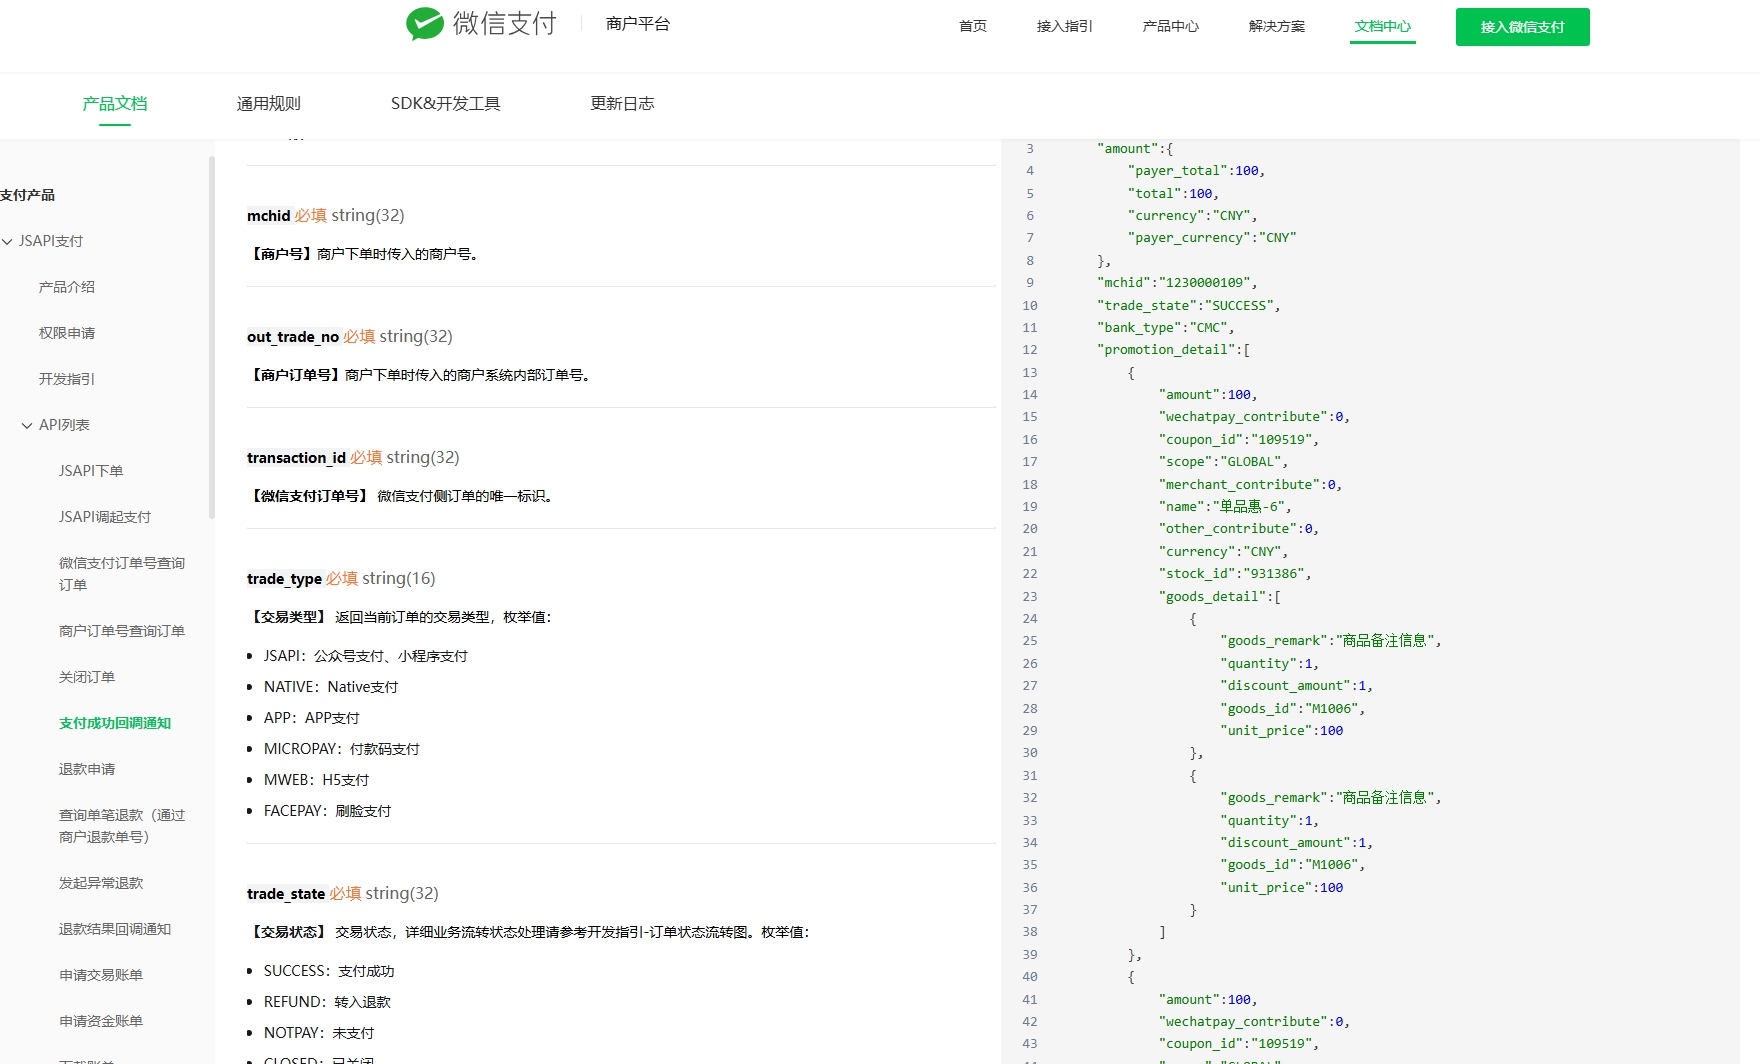Image resolution: width=1760 pixels, height=1064 pixels.
Task: Click code line "bank_type":"CMC"
Action: point(1165,327)
